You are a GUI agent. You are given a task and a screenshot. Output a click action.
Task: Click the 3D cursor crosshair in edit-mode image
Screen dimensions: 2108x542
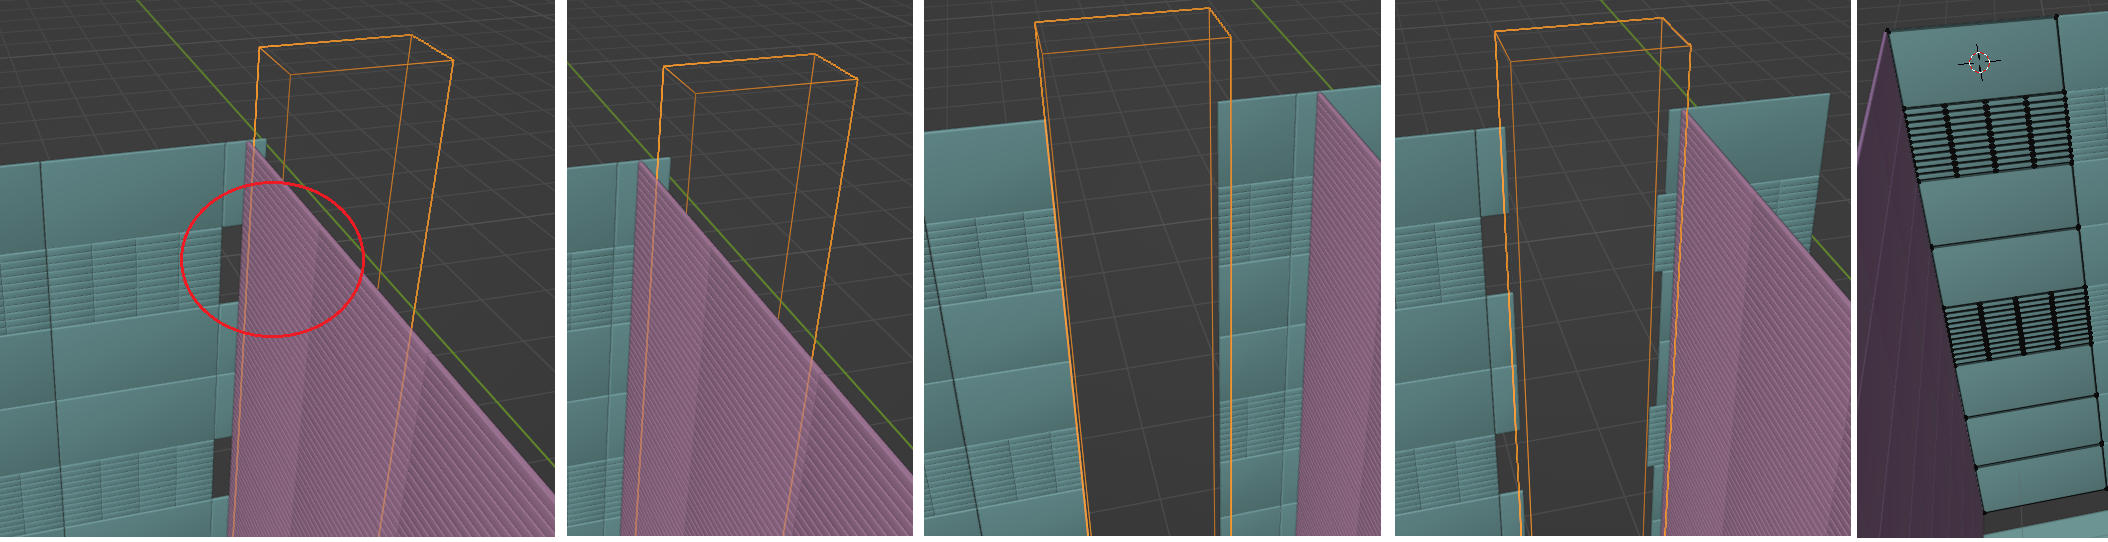(1979, 62)
